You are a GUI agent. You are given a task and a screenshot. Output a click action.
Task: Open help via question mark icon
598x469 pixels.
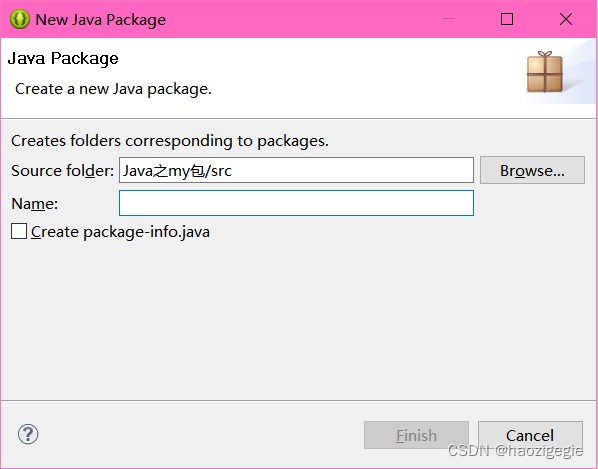(x=28, y=434)
